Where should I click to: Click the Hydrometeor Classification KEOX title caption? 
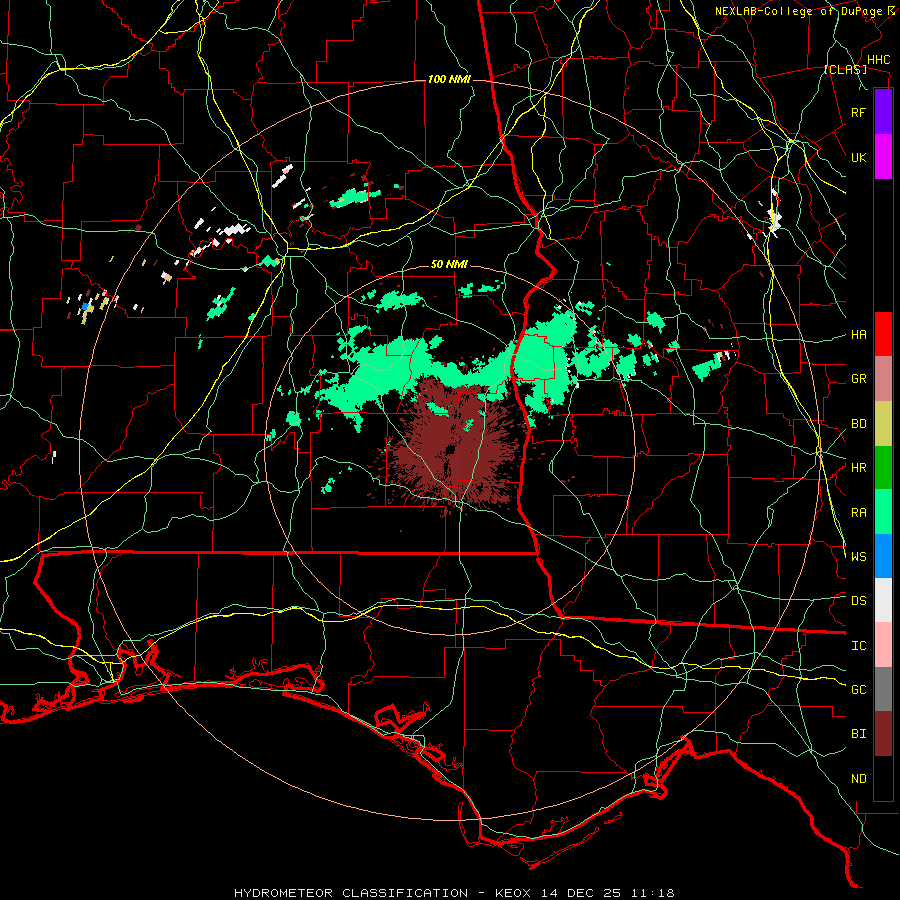[454, 893]
